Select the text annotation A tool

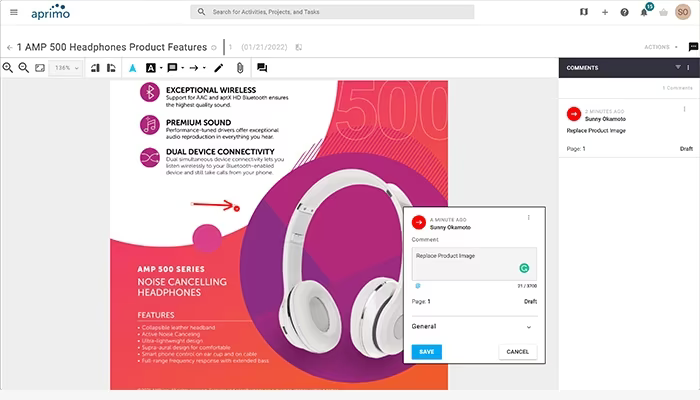[x=150, y=68]
